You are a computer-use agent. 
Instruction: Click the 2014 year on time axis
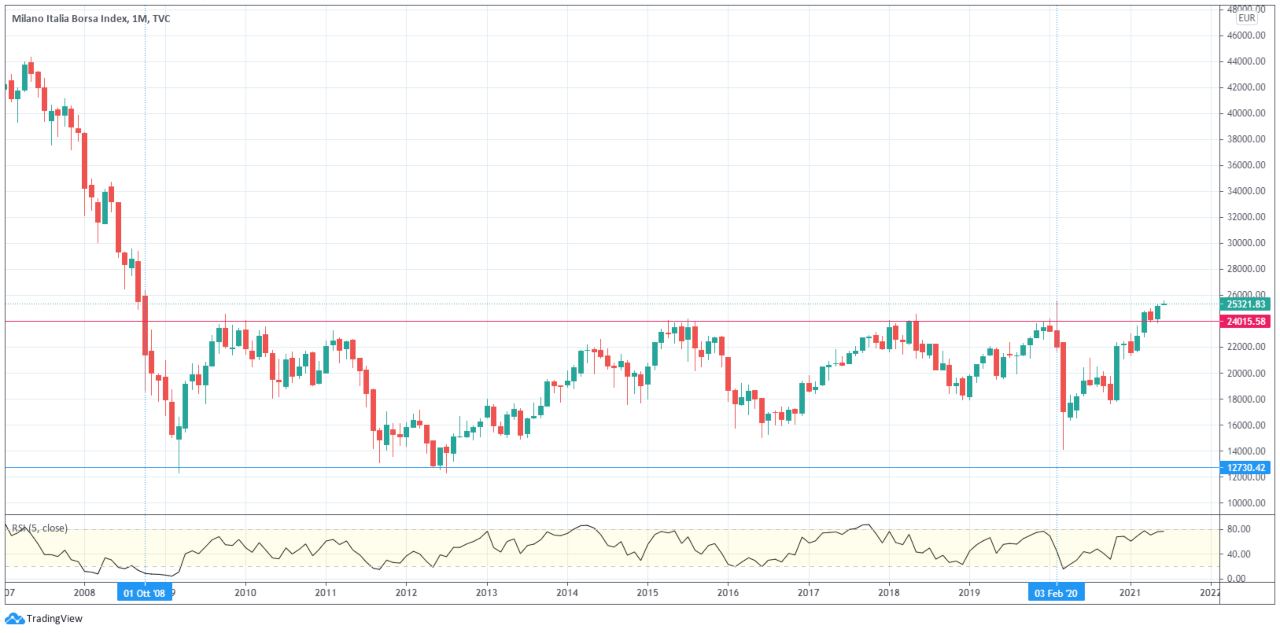click(x=565, y=593)
